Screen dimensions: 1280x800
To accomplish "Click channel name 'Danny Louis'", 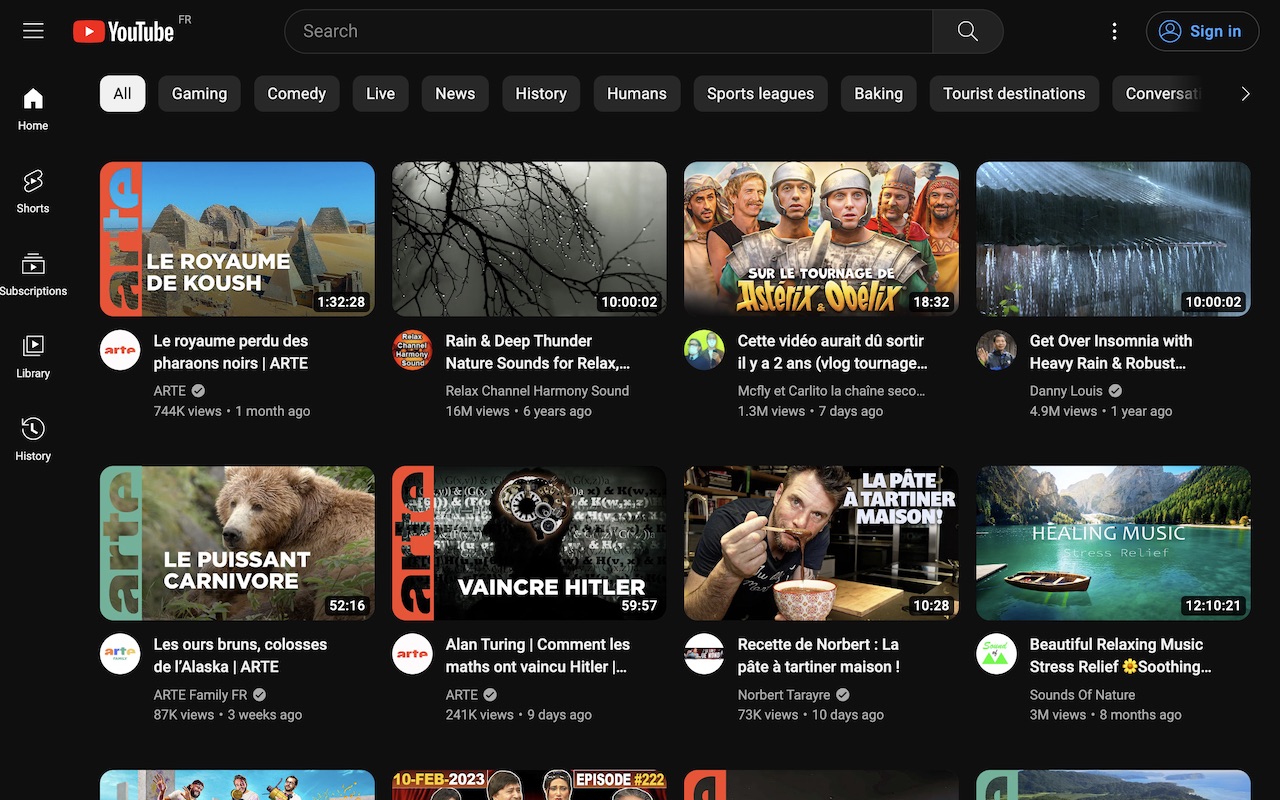I will [1066, 391].
